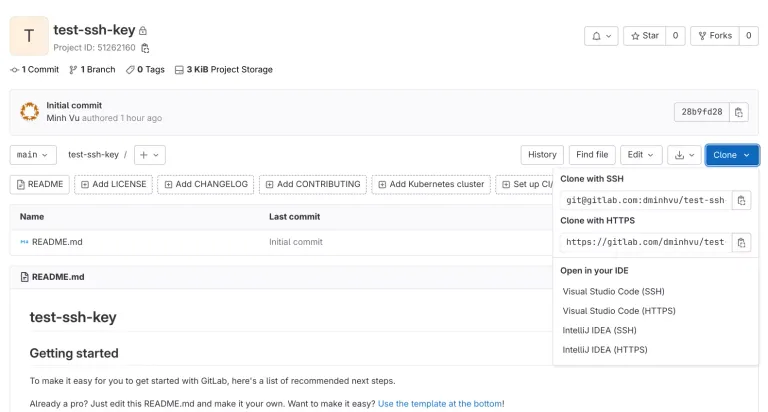Click the test-ssh-key README heading
768x412 pixels.
(x=73, y=317)
